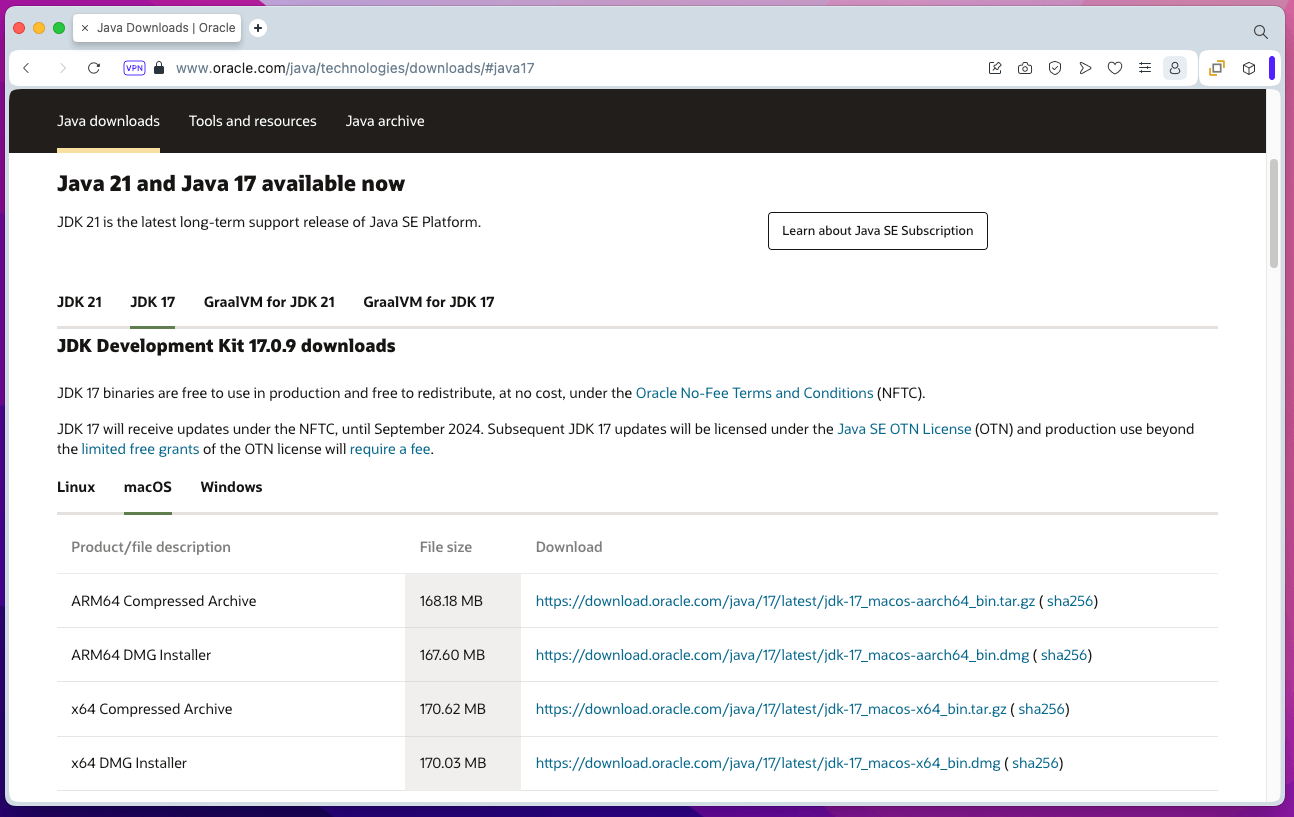The width and height of the screenshot is (1294, 817).
Task: Open the Java archive menu item
Action: pyautogui.click(x=385, y=121)
